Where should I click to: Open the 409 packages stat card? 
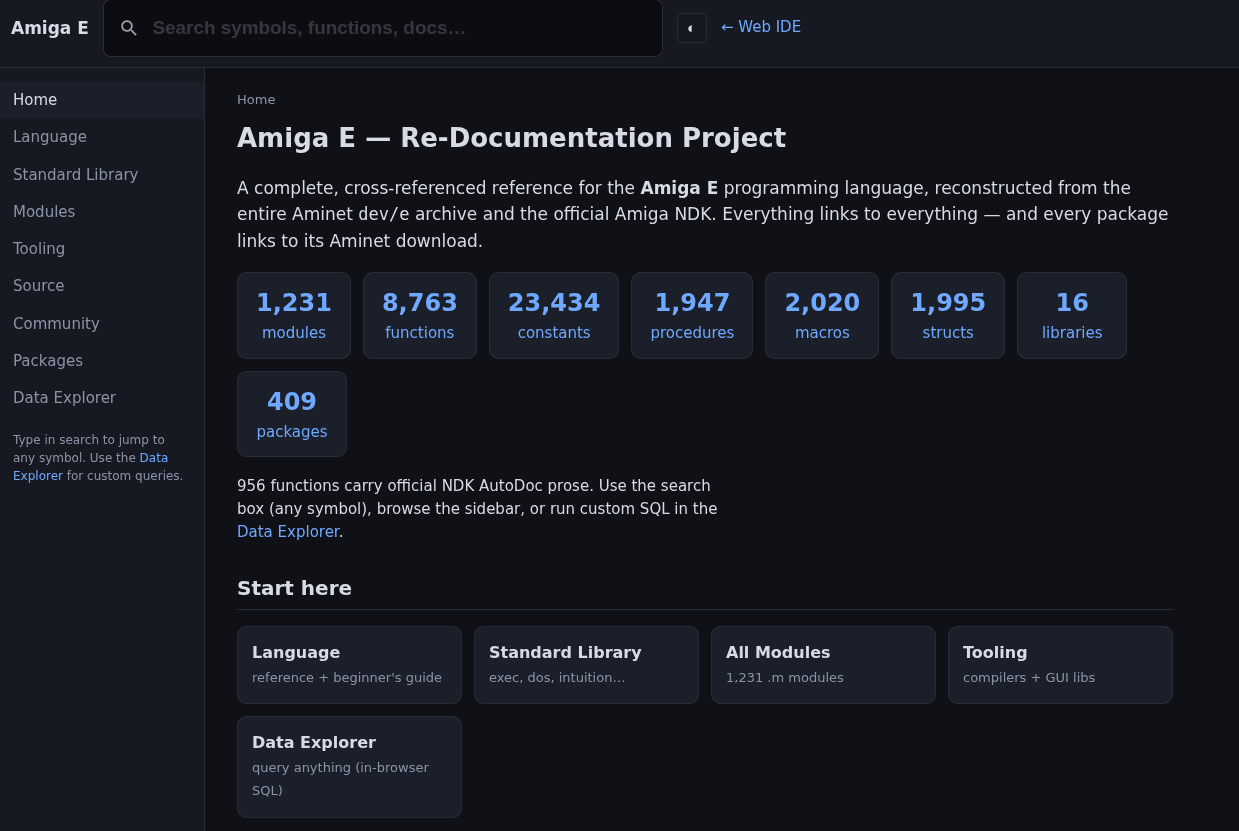292,414
